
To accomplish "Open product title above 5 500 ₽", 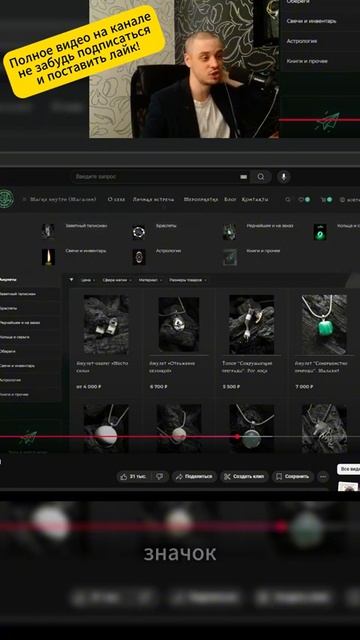I will [247, 367].
